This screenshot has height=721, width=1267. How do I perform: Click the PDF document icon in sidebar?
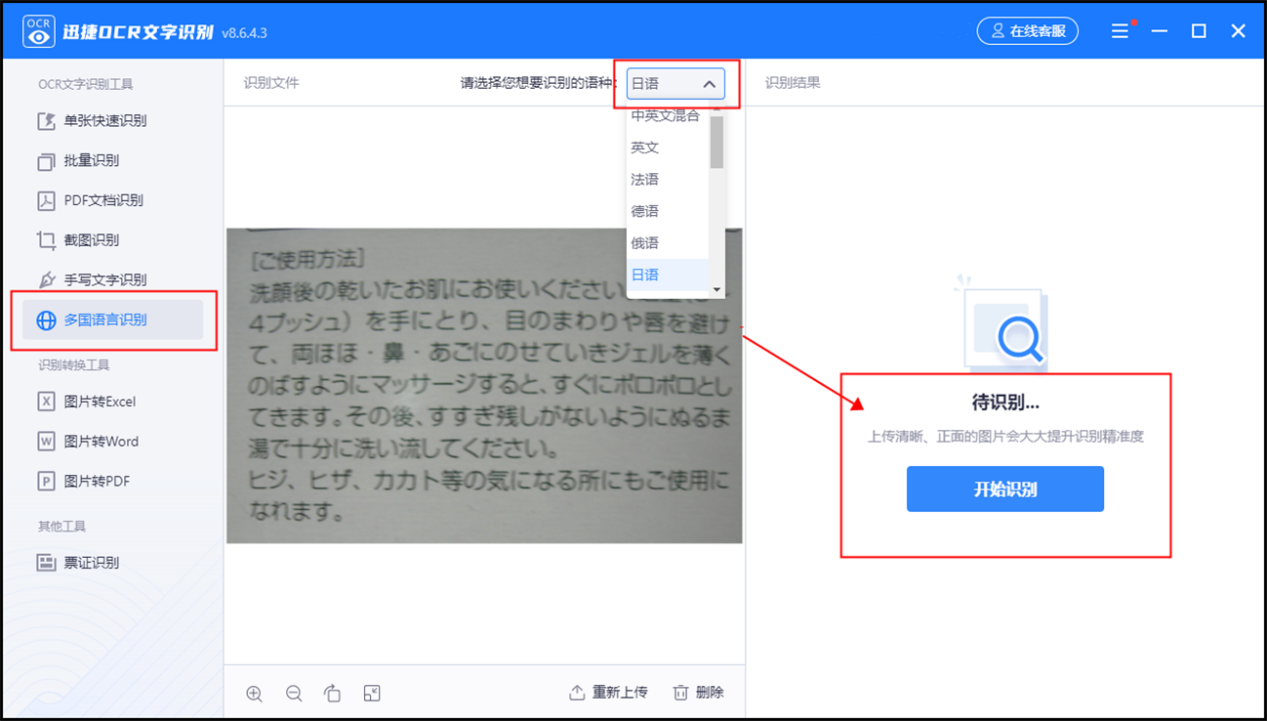[x=46, y=200]
